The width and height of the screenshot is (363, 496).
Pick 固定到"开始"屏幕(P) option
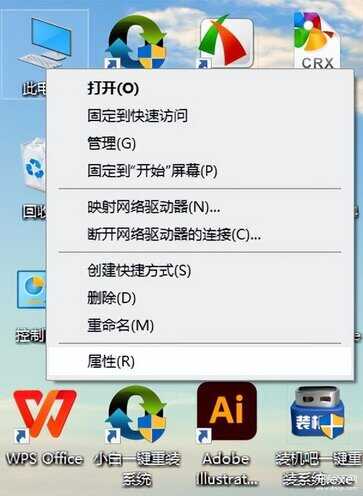[200, 171]
